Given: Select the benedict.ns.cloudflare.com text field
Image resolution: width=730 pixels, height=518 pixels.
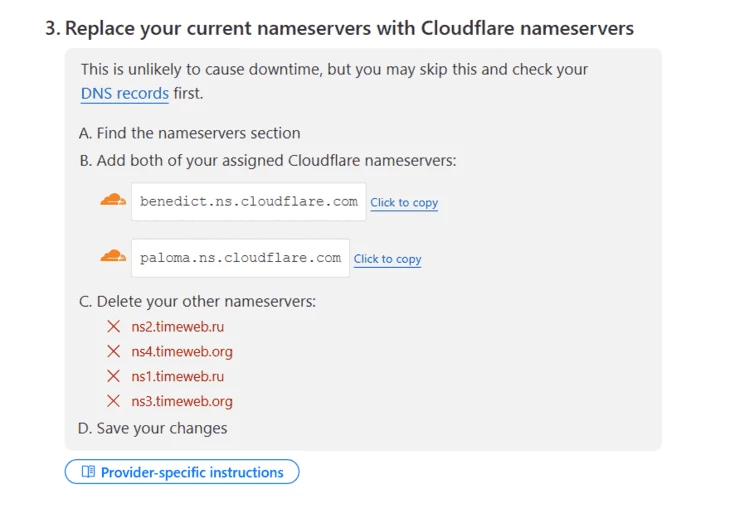Looking at the screenshot, I should (x=249, y=202).
